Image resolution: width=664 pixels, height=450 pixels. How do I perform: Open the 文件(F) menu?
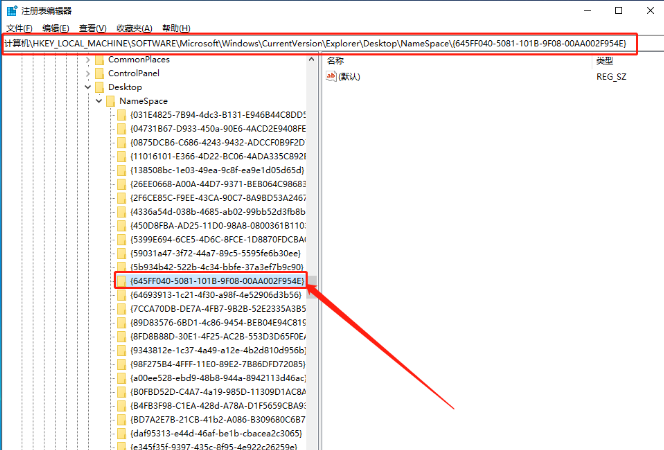[x=19, y=28]
